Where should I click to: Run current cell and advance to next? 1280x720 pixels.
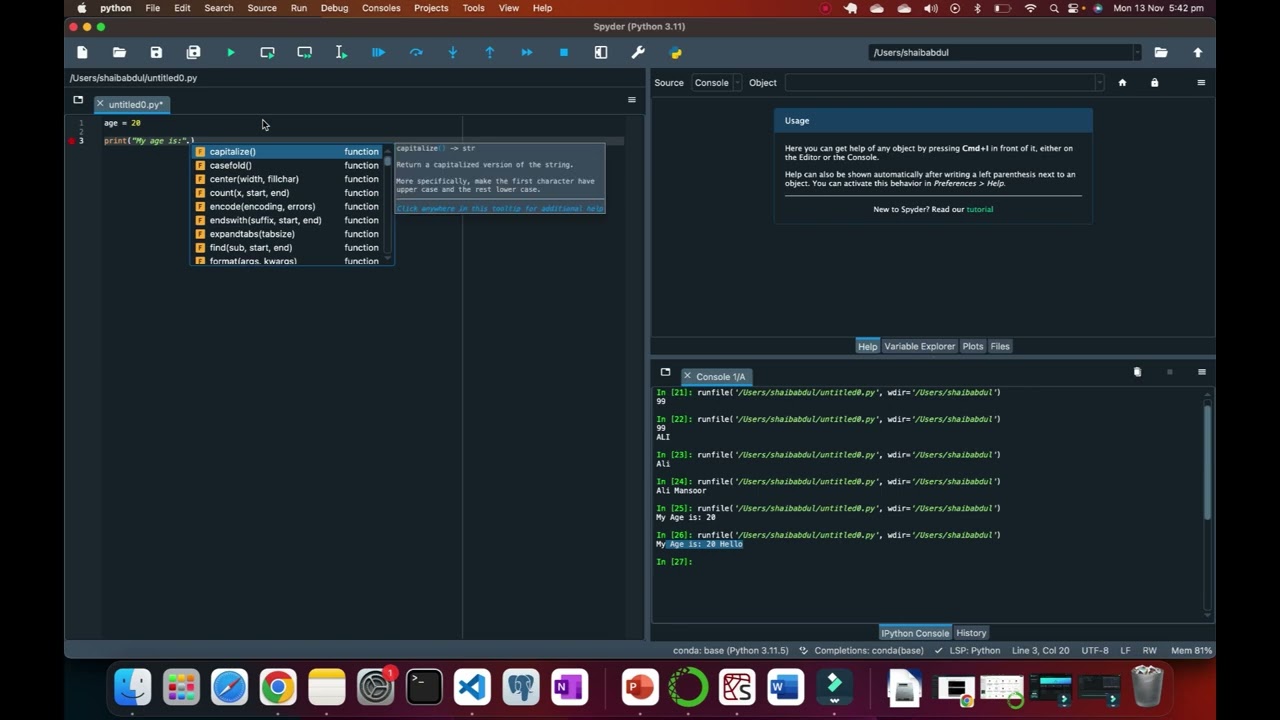(x=304, y=52)
